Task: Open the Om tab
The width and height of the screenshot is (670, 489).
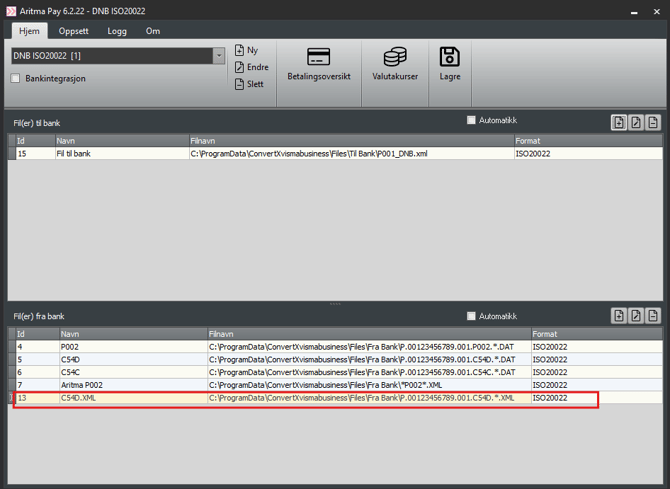Action: 153,31
